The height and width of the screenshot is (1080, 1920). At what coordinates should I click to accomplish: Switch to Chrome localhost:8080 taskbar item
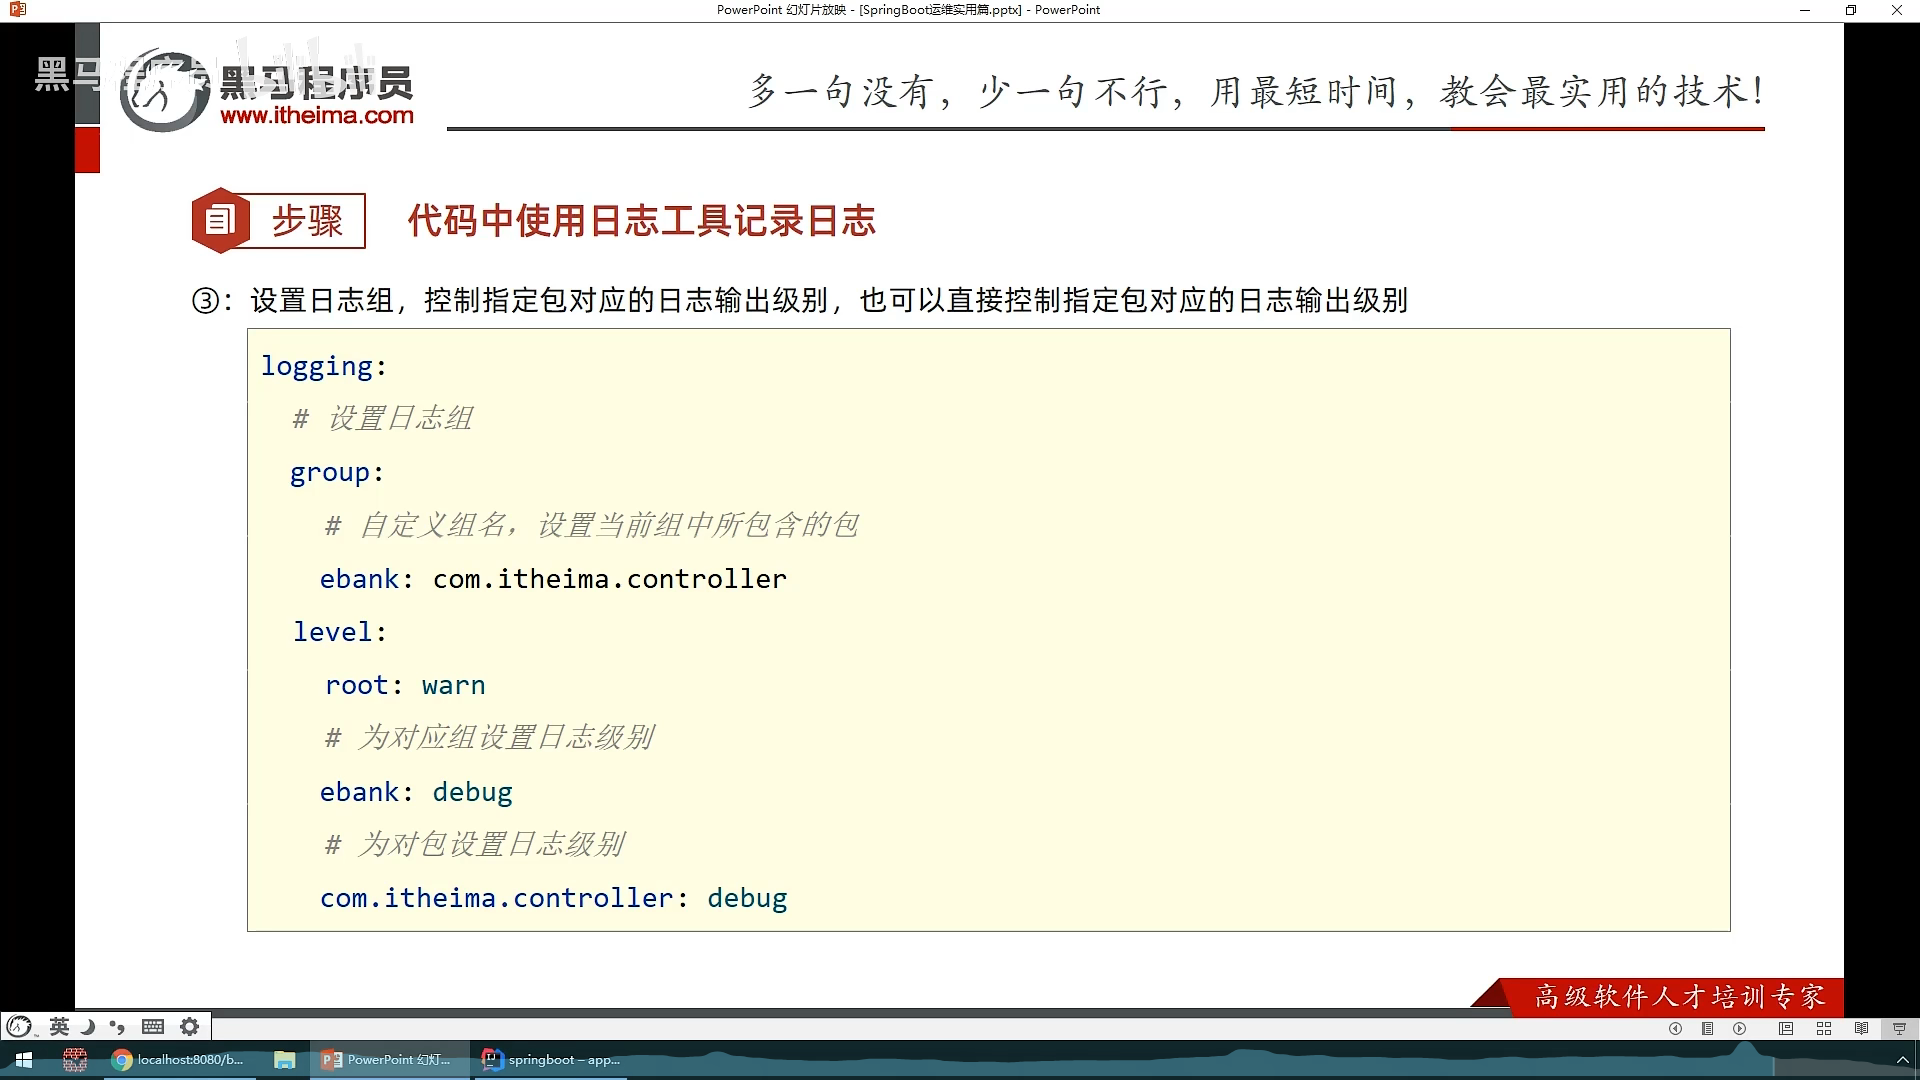[x=178, y=1060]
